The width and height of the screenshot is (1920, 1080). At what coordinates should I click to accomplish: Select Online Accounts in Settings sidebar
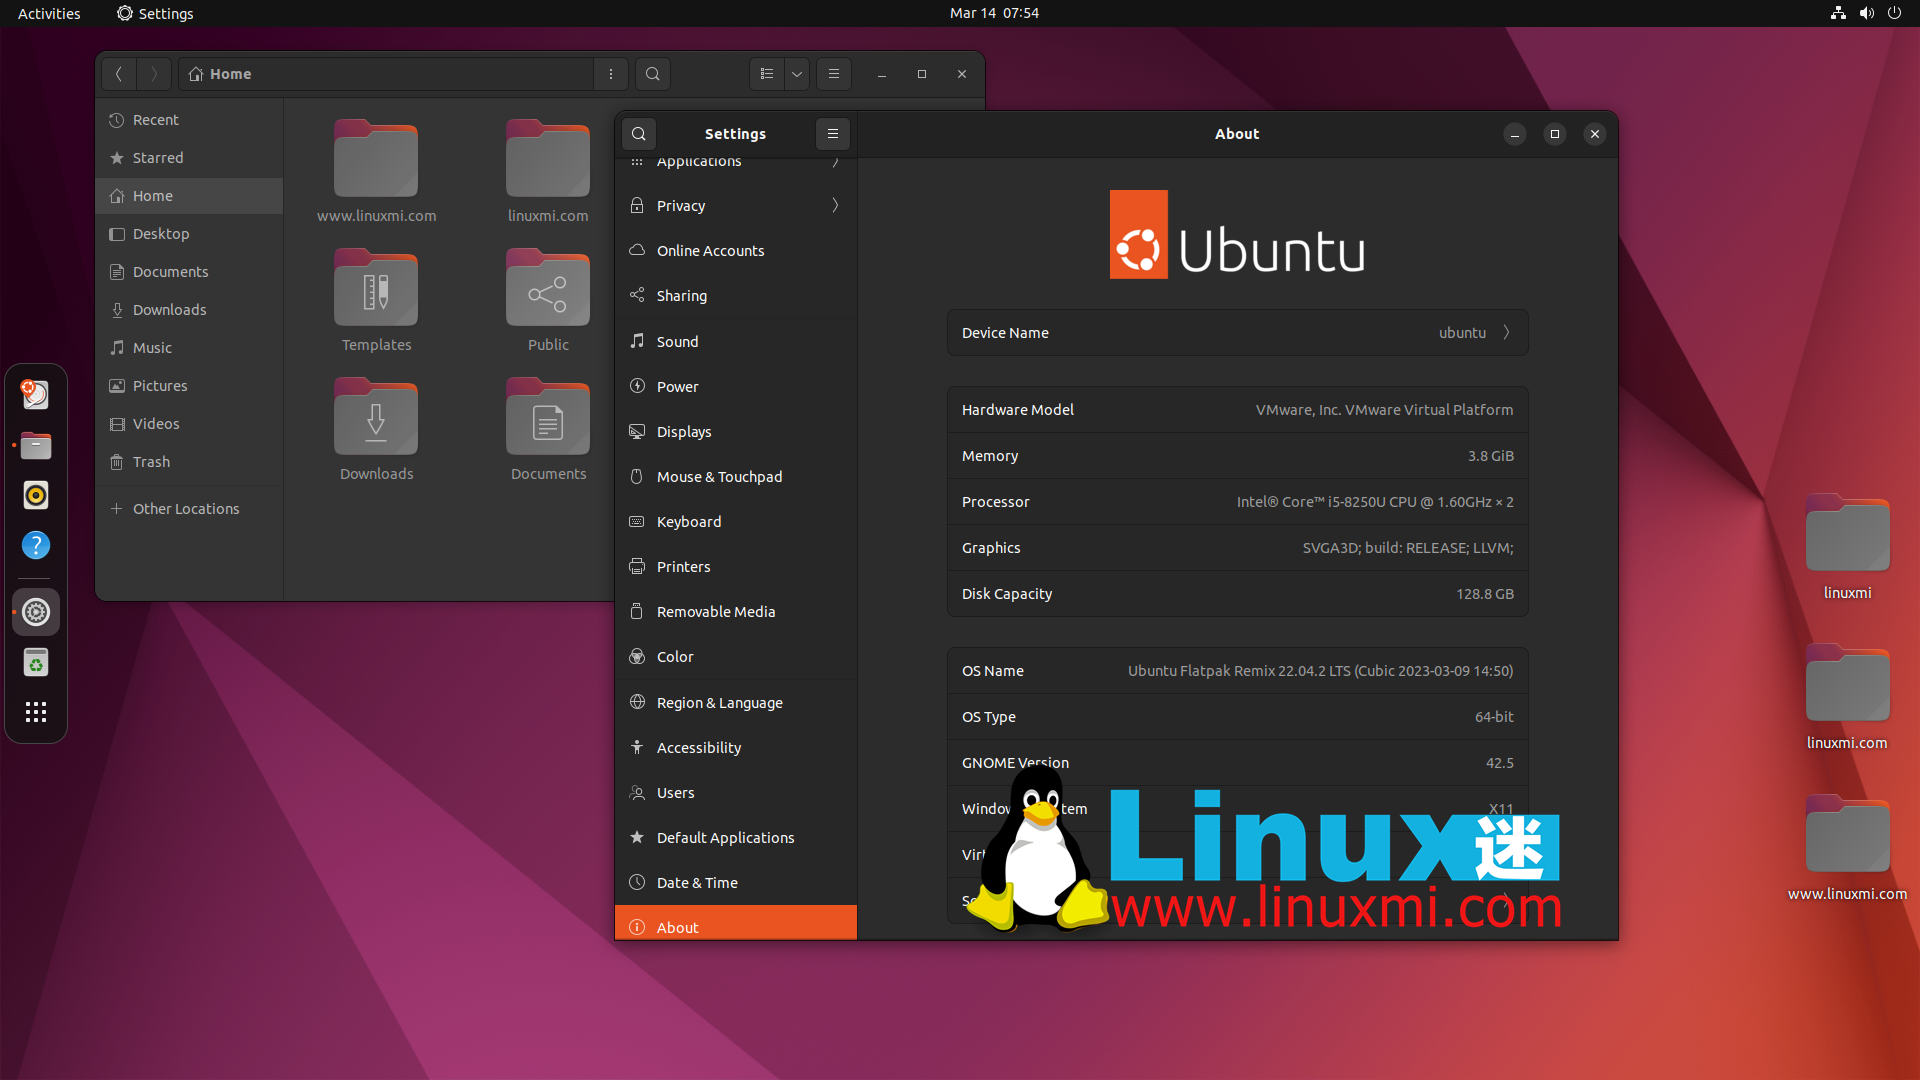tap(736, 251)
